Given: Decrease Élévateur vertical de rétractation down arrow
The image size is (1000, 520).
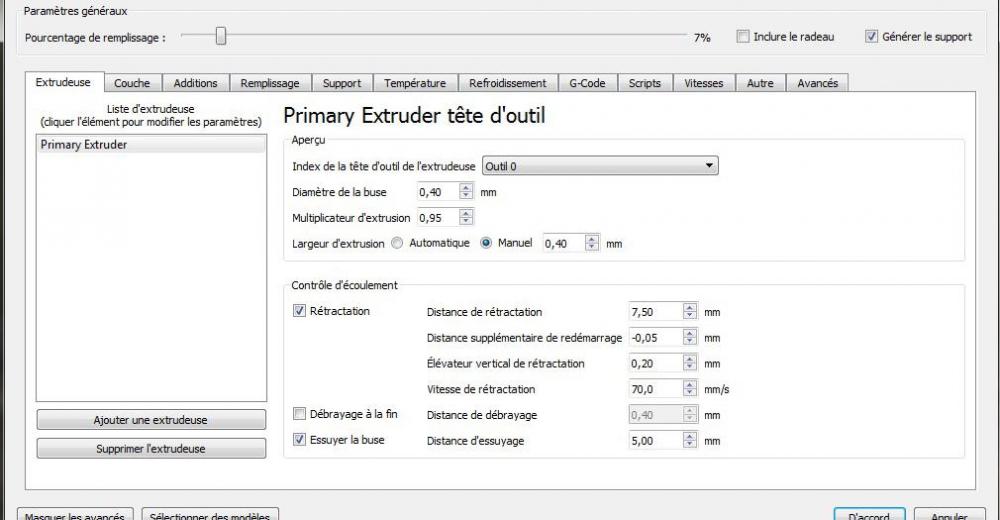Looking at the screenshot, I should [x=689, y=368].
